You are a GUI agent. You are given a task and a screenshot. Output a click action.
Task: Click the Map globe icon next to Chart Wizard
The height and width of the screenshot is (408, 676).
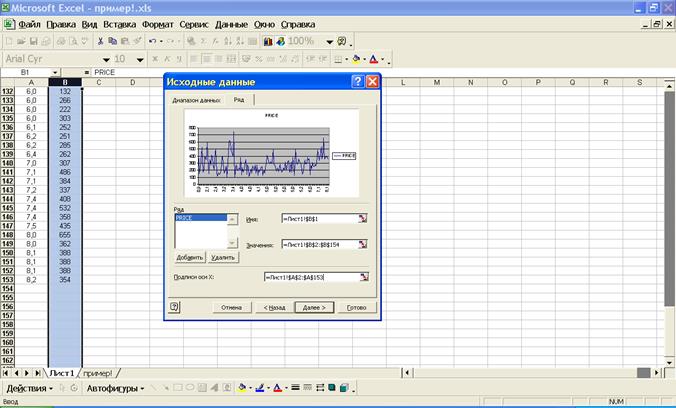[x=281, y=41]
